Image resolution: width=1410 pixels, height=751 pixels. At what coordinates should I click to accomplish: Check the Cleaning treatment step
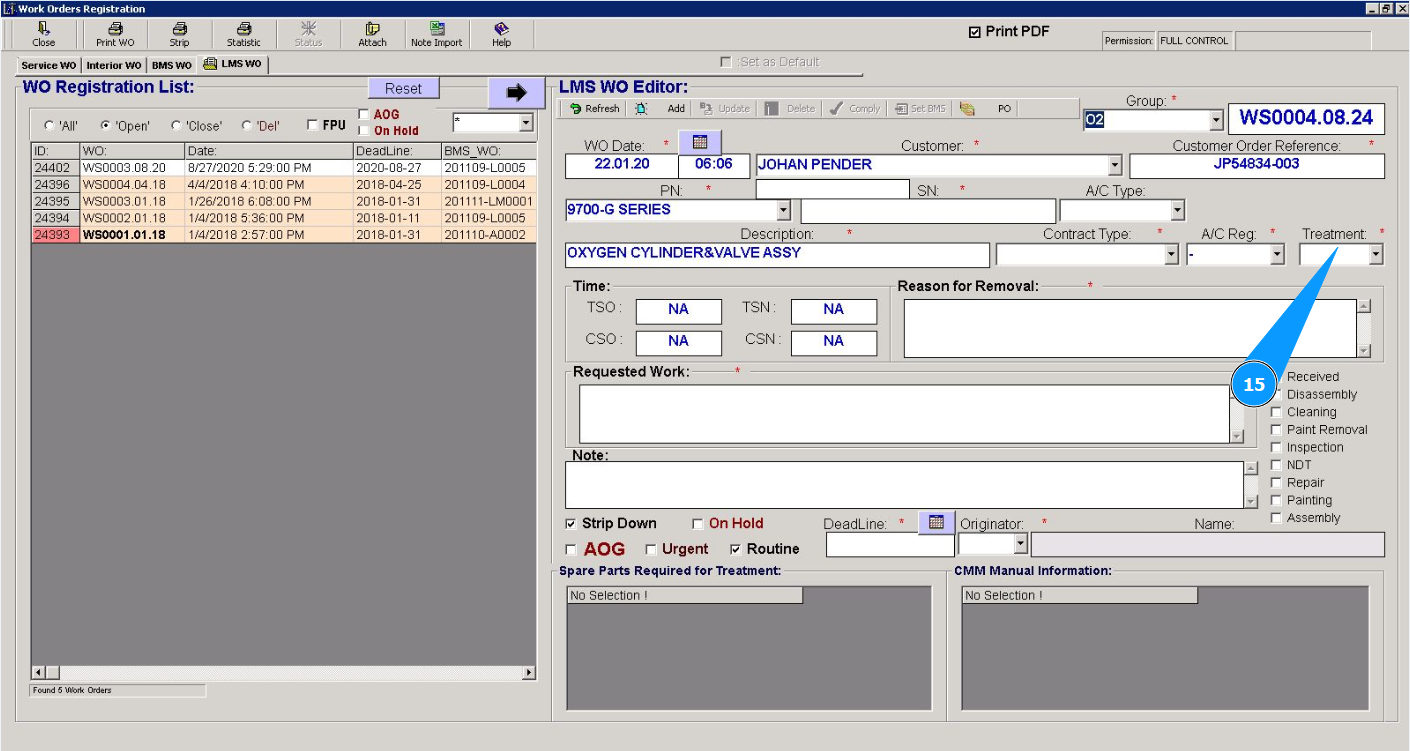1276,412
